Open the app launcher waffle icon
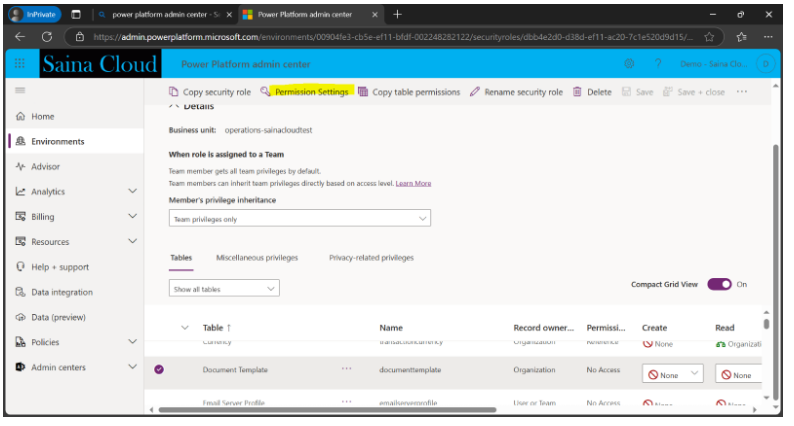 pos(20,63)
